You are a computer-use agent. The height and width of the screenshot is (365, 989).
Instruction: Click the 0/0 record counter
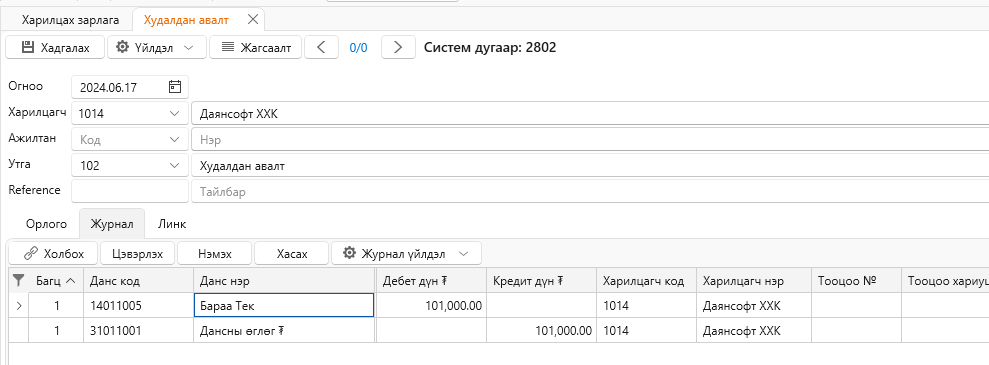pos(358,47)
